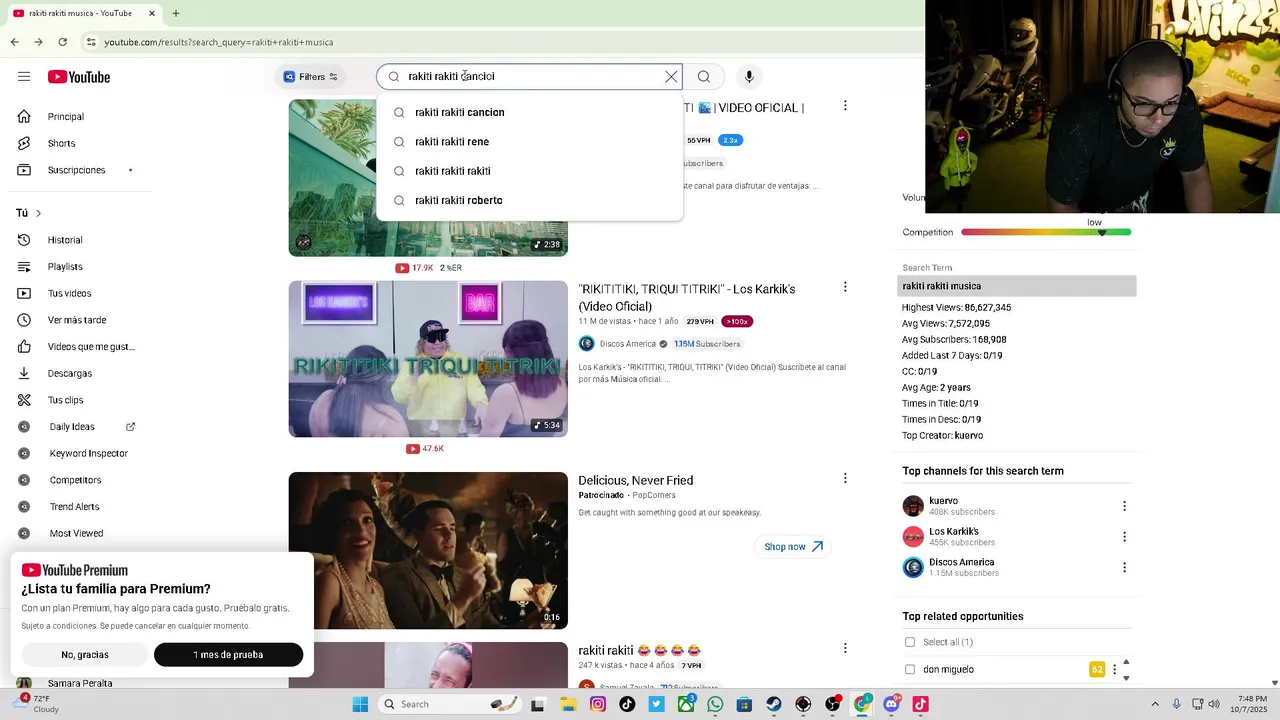Click inside the search input field
1280x720 pixels.
[530, 77]
